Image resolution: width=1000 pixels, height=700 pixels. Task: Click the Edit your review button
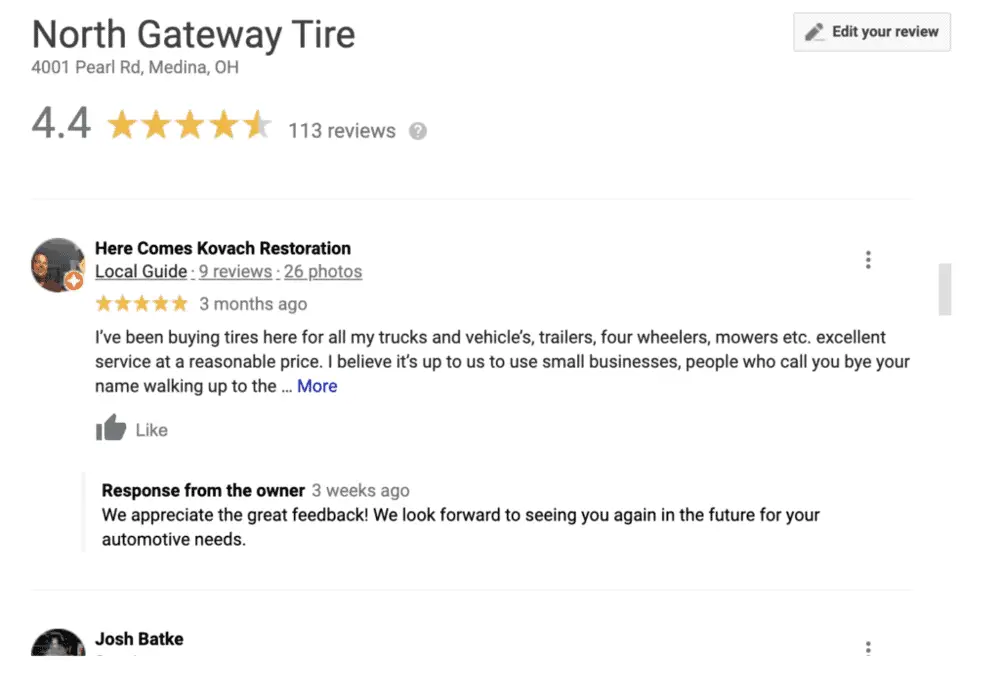click(x=871, y=32)
